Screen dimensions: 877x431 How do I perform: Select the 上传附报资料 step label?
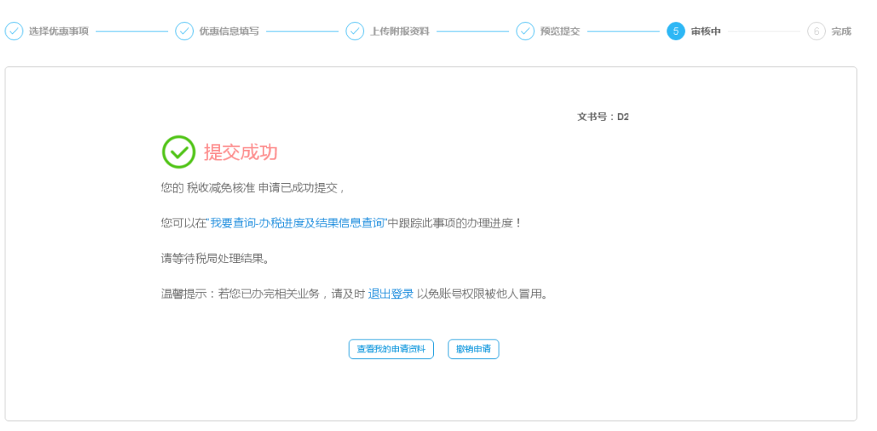click(x=399, y=31)
